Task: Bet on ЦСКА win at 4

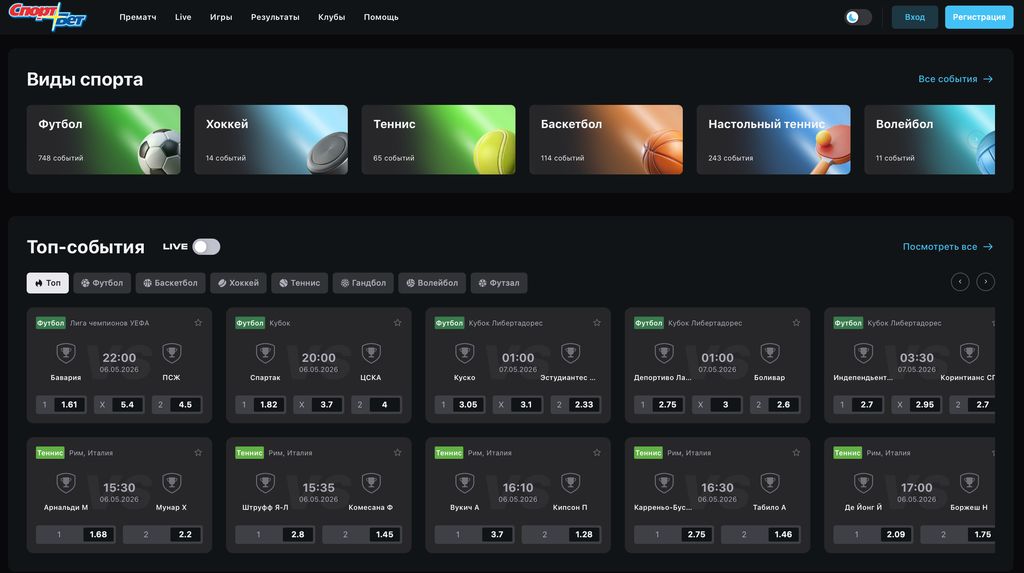Action: pos(376,405)
